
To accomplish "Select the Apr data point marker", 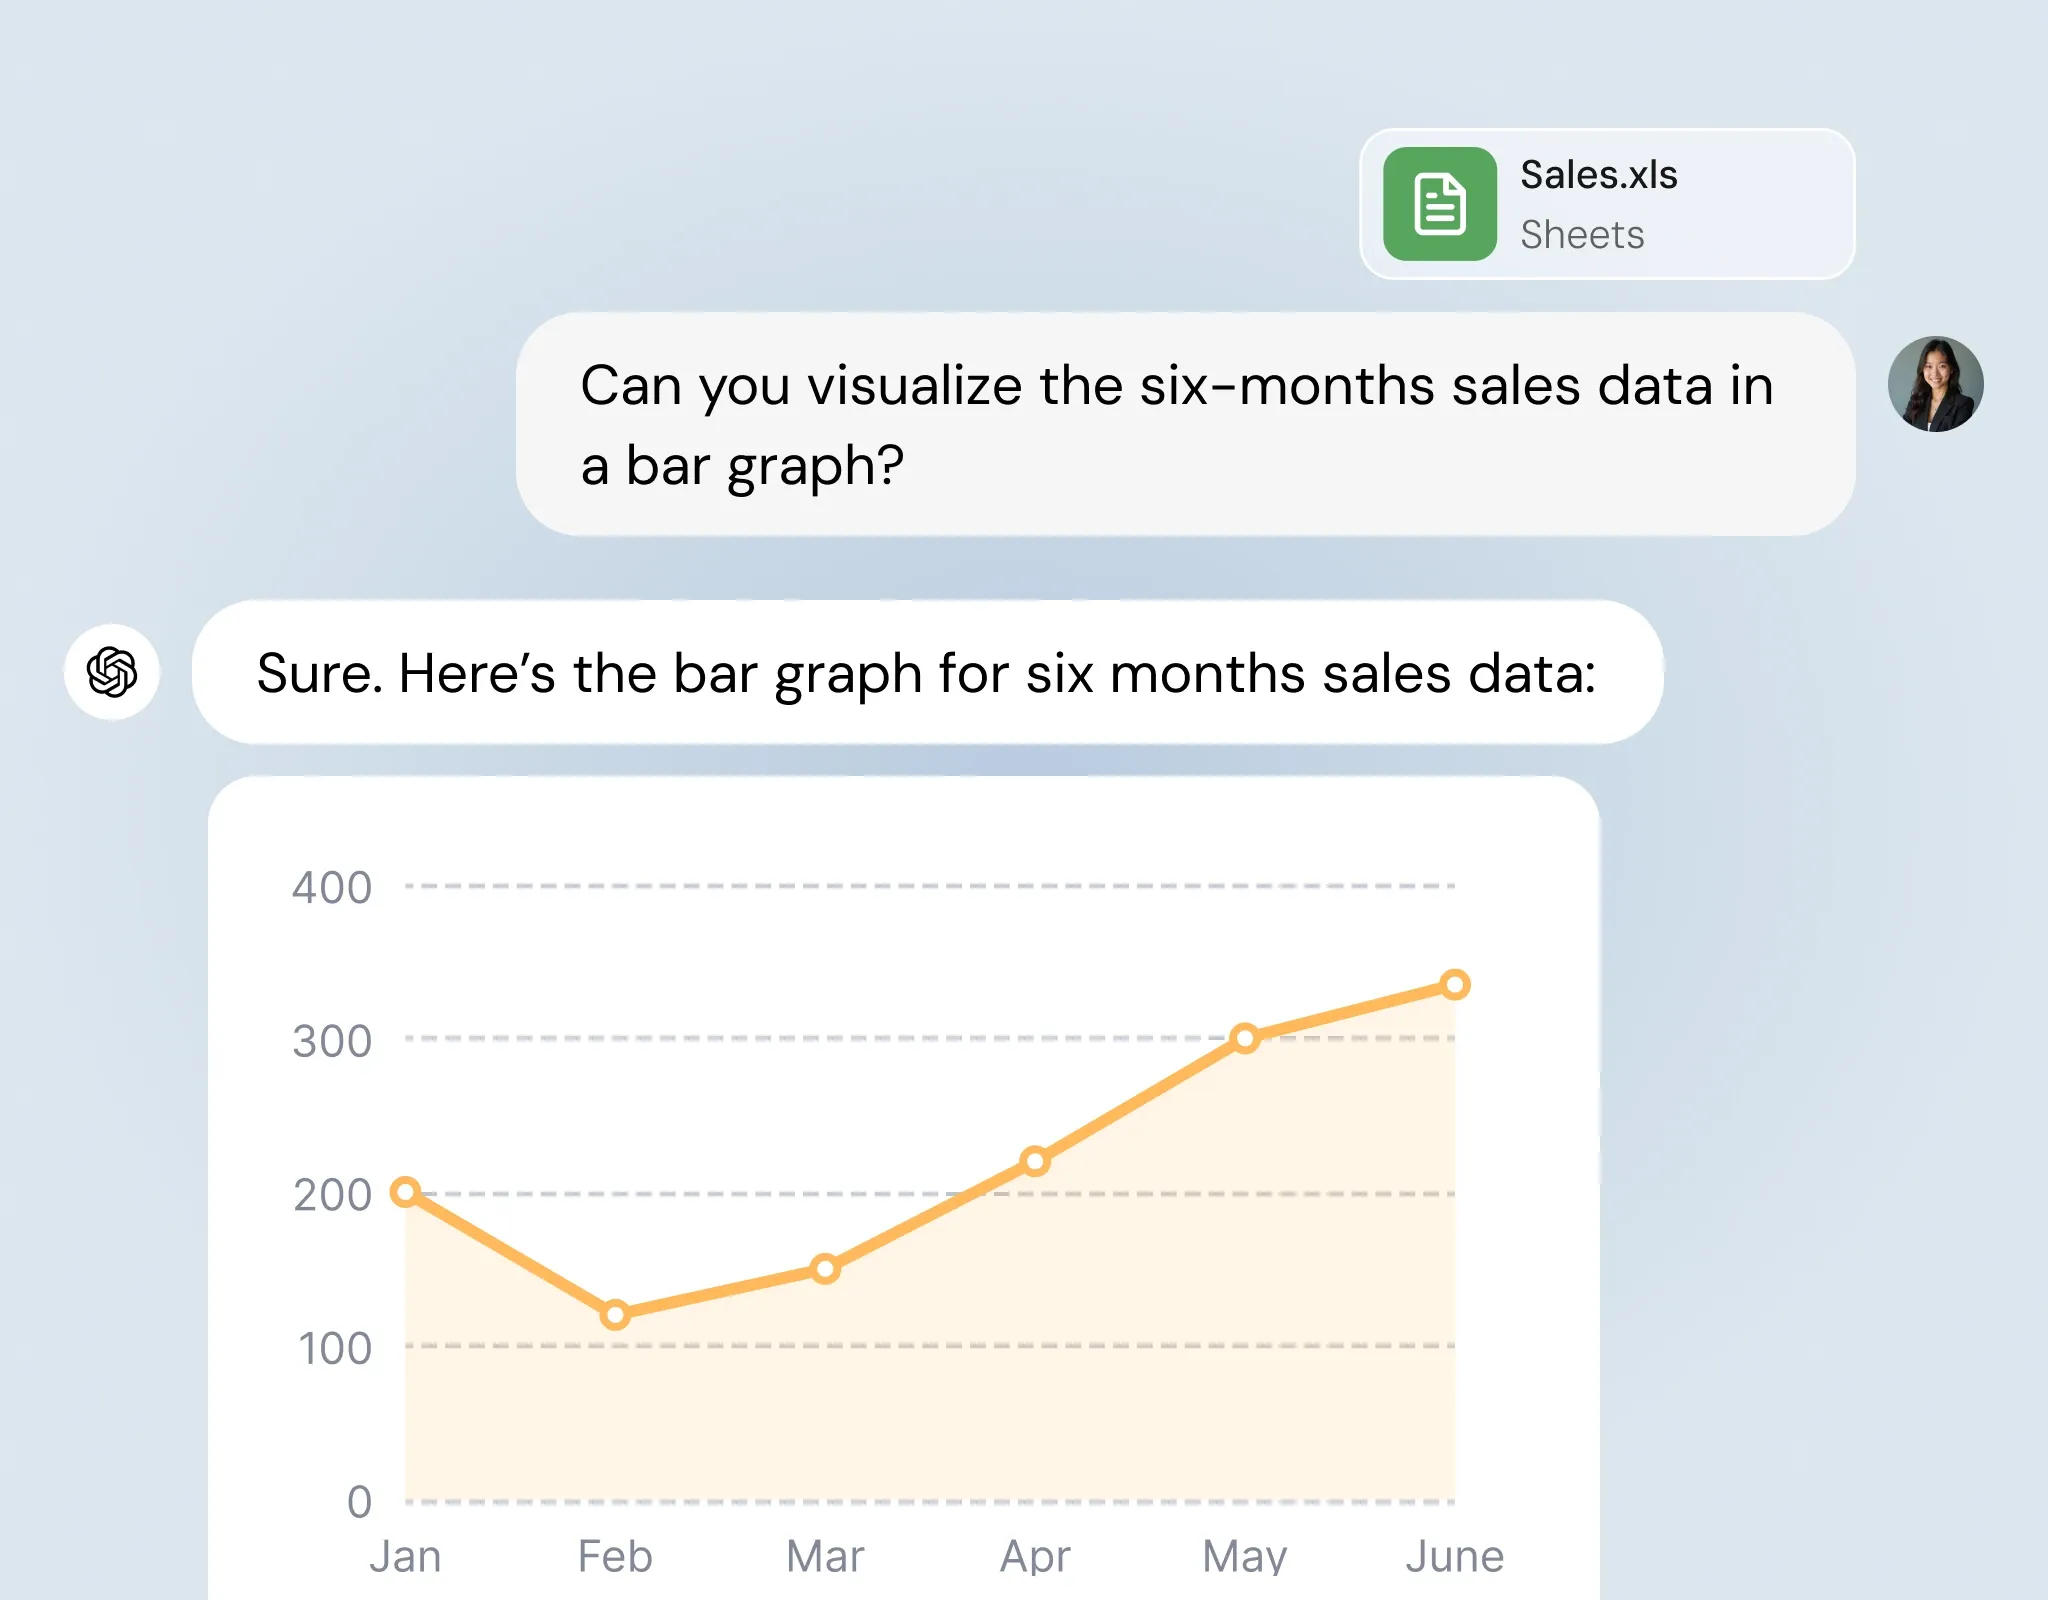I will tap(1035, 1161).
